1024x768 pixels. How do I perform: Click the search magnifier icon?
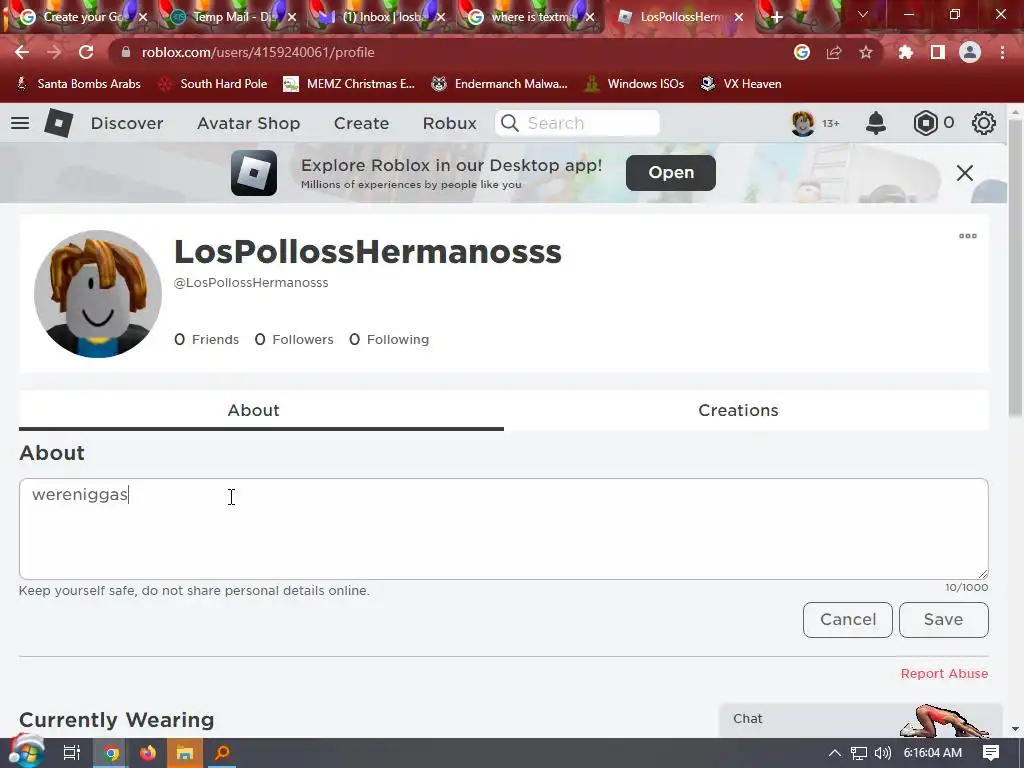509,123
